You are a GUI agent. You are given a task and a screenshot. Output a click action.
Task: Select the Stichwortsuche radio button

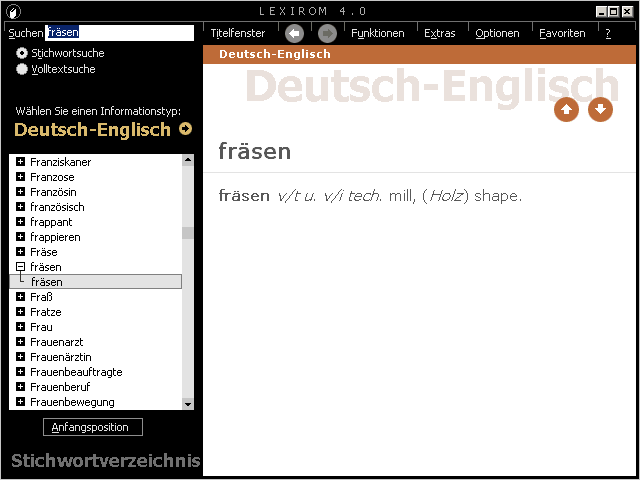pyautogui.click(x=22, y=53)
